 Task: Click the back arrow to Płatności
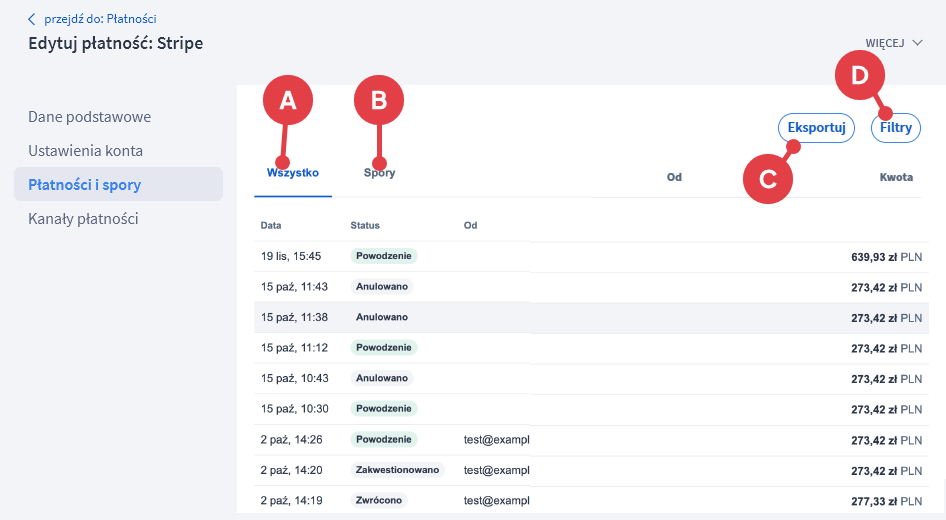tap(32, 19)
